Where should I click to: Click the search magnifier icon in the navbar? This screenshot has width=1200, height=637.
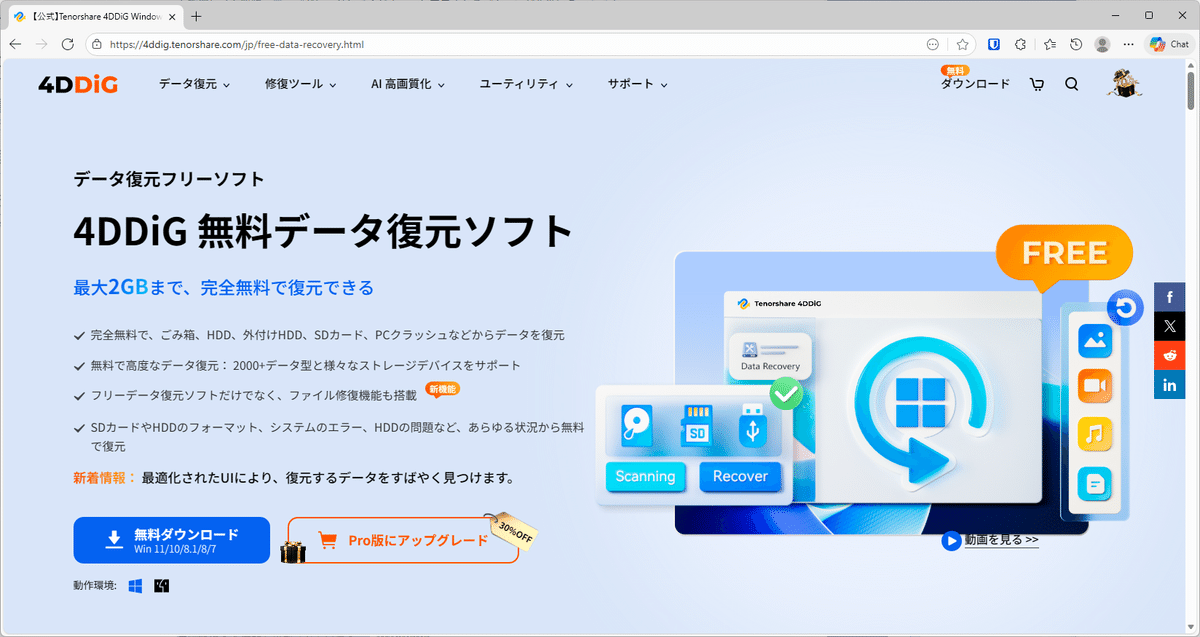pyautogui.click(x=1071, y=84)
